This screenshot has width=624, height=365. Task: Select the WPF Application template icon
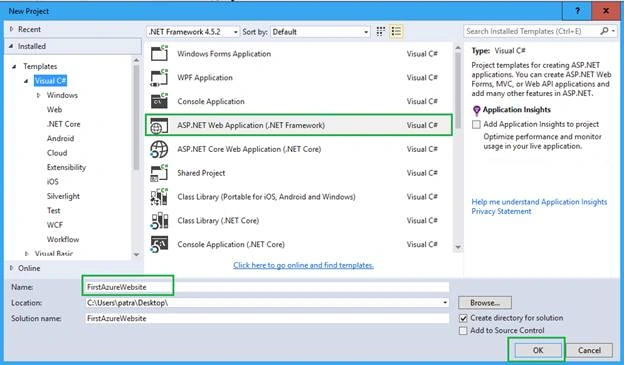pos(159,77)
